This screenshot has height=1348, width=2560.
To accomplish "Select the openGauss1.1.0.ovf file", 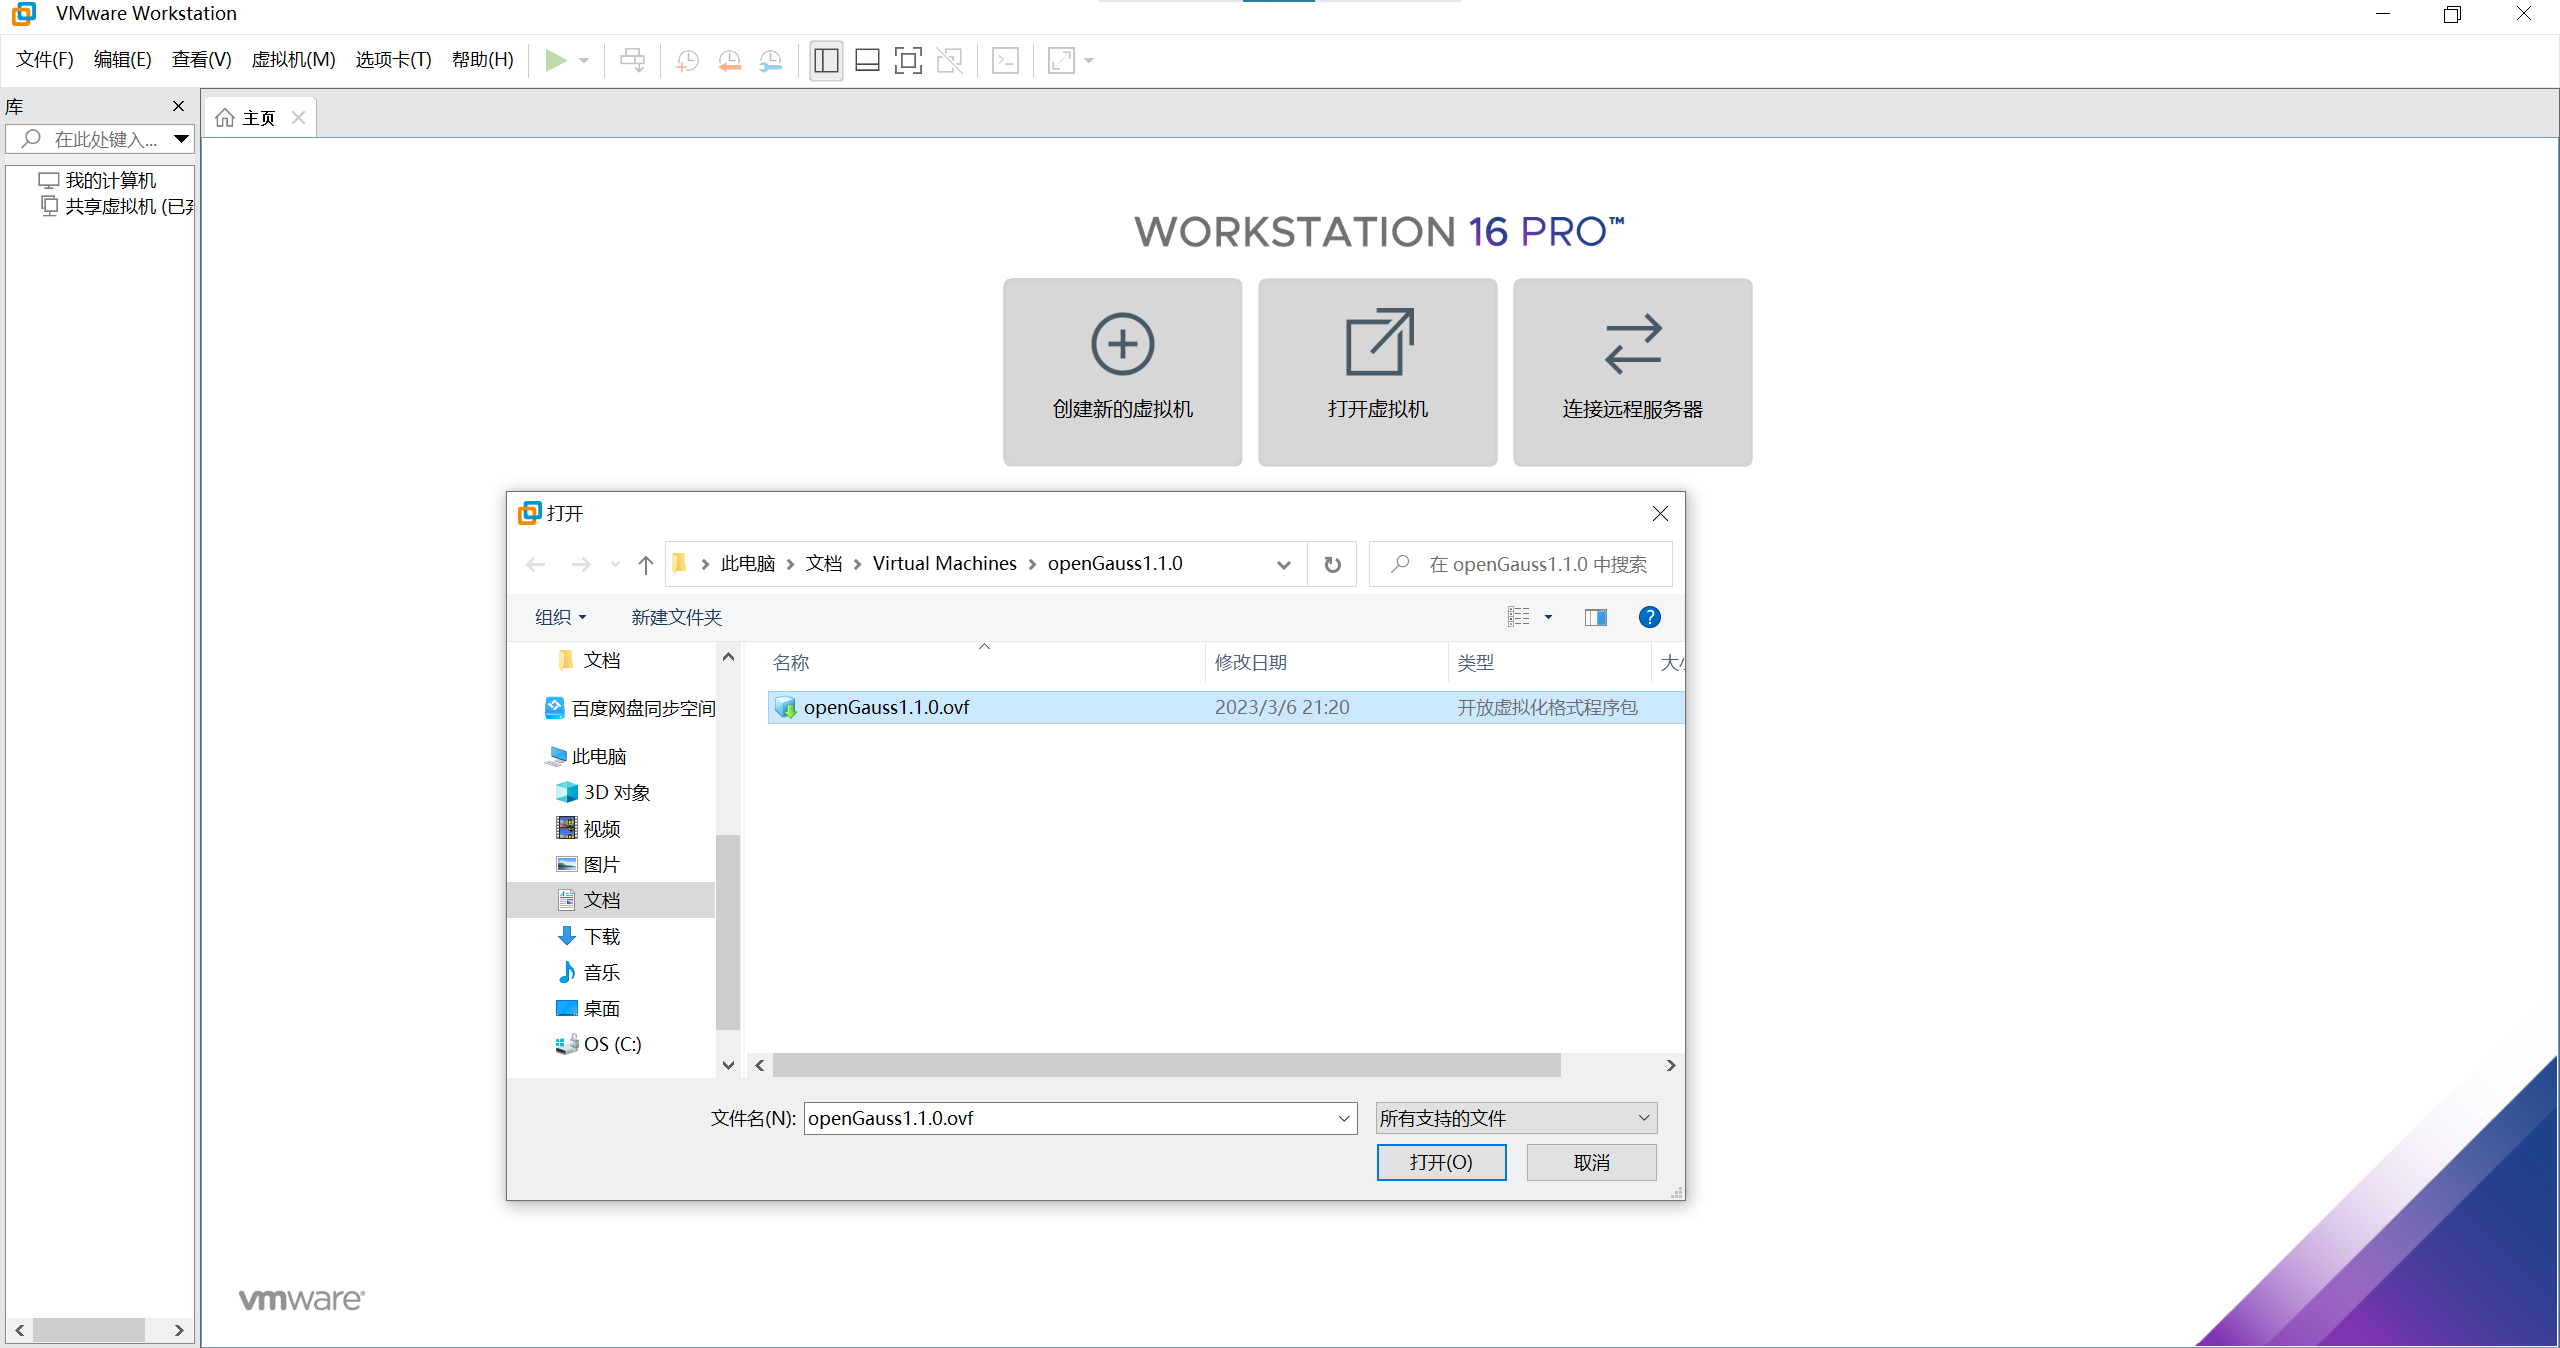I will 1225,707.
